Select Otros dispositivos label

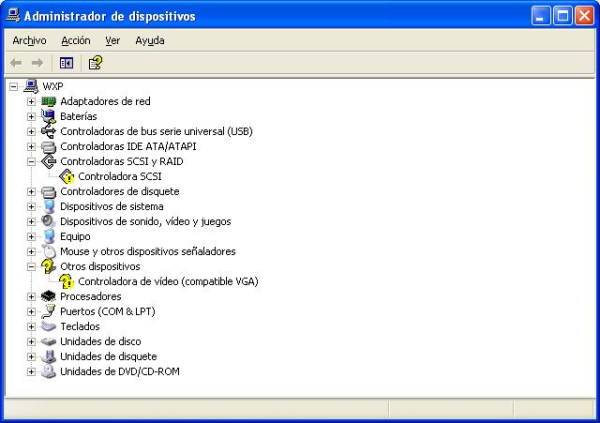click(100, 266)
